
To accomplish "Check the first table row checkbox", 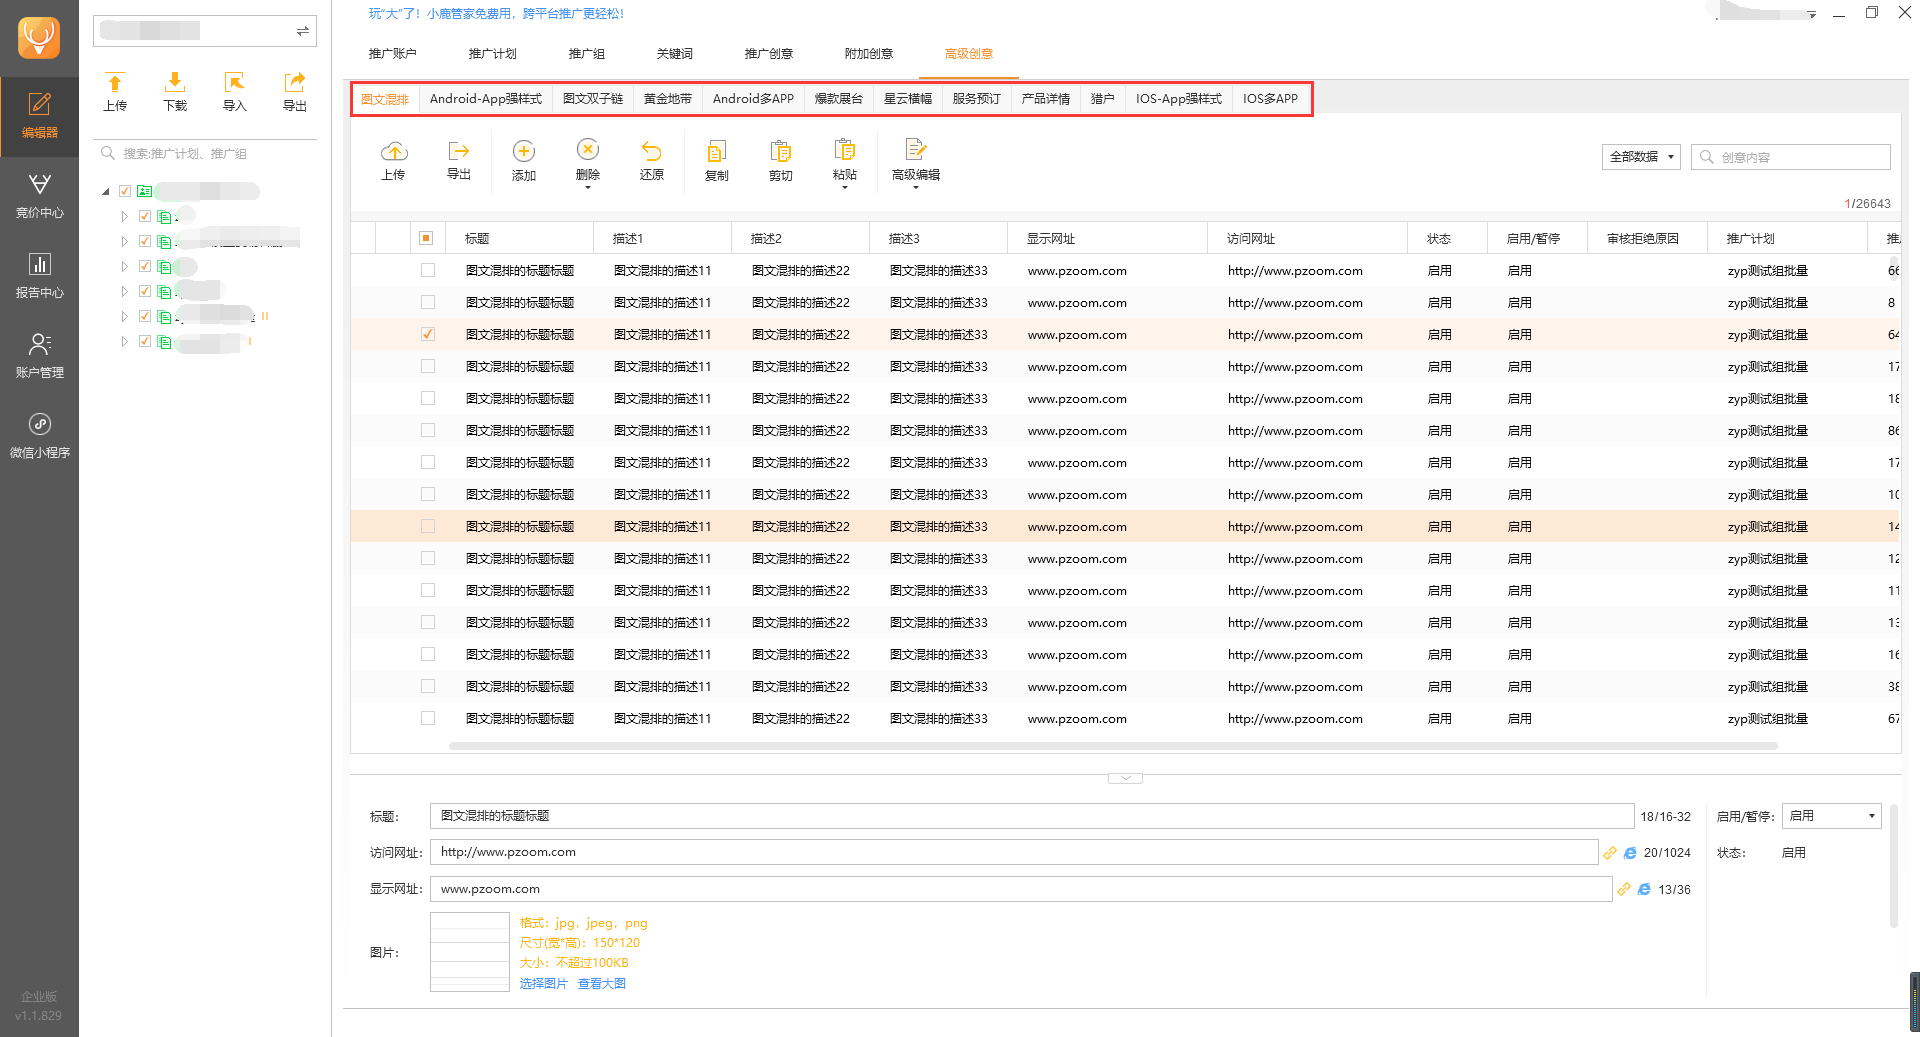I will pos(428,270).
